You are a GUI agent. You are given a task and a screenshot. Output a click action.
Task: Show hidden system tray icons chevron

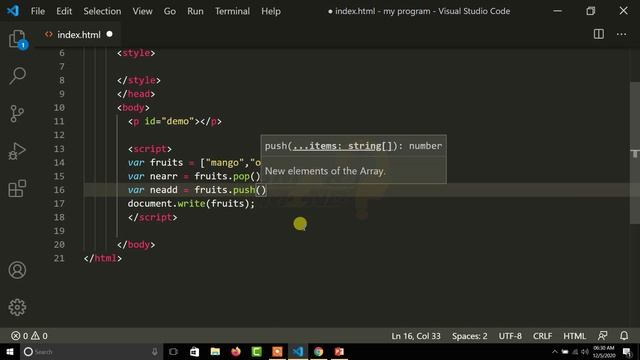point(554,351)
